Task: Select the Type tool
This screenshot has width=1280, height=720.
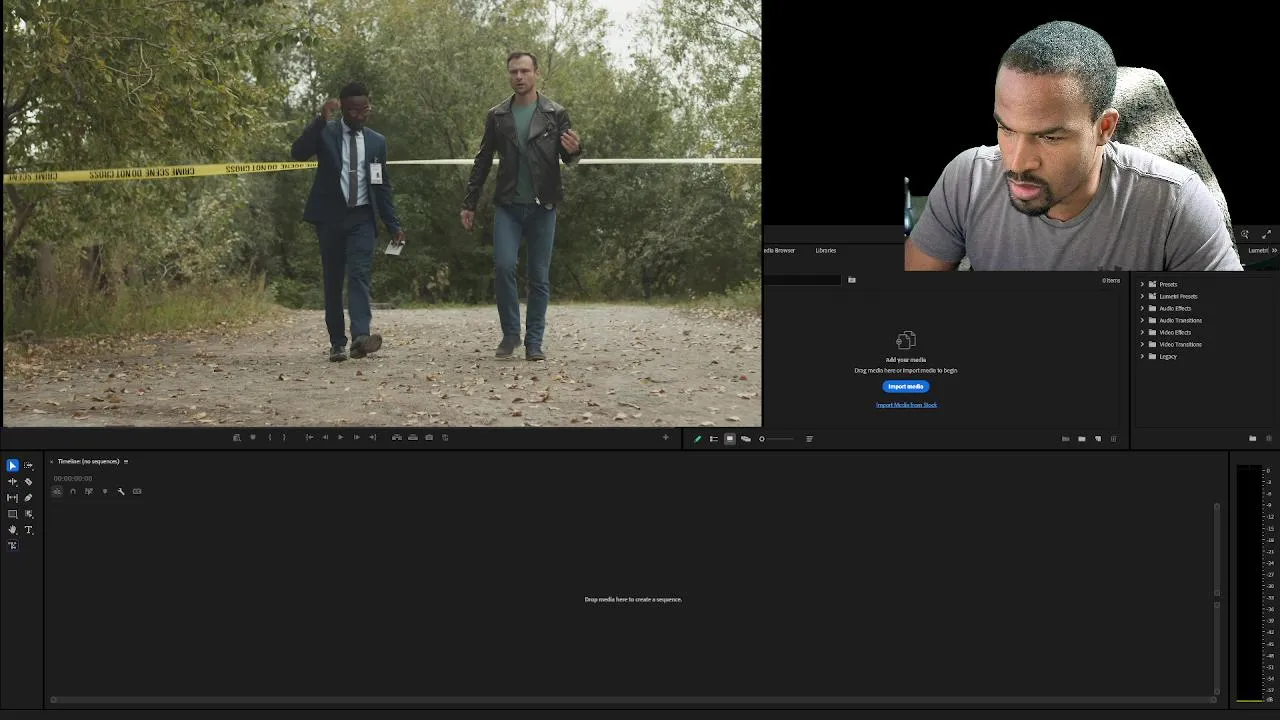Action: point(28,530)
